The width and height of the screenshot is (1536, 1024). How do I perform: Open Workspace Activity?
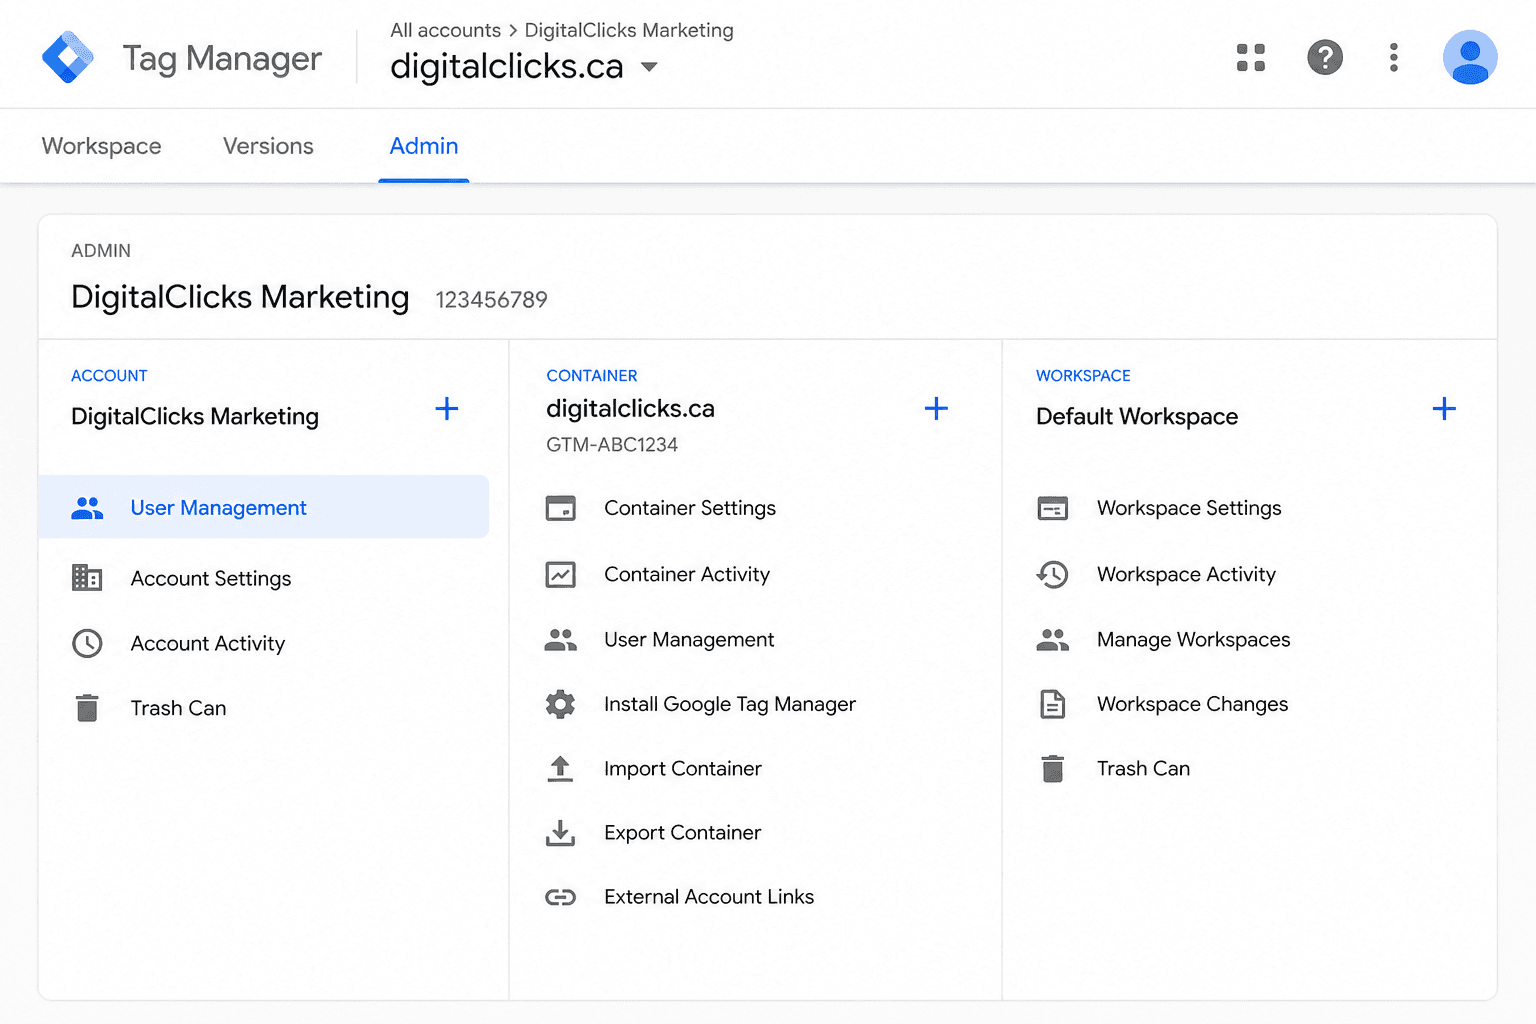click(1186, 574)
